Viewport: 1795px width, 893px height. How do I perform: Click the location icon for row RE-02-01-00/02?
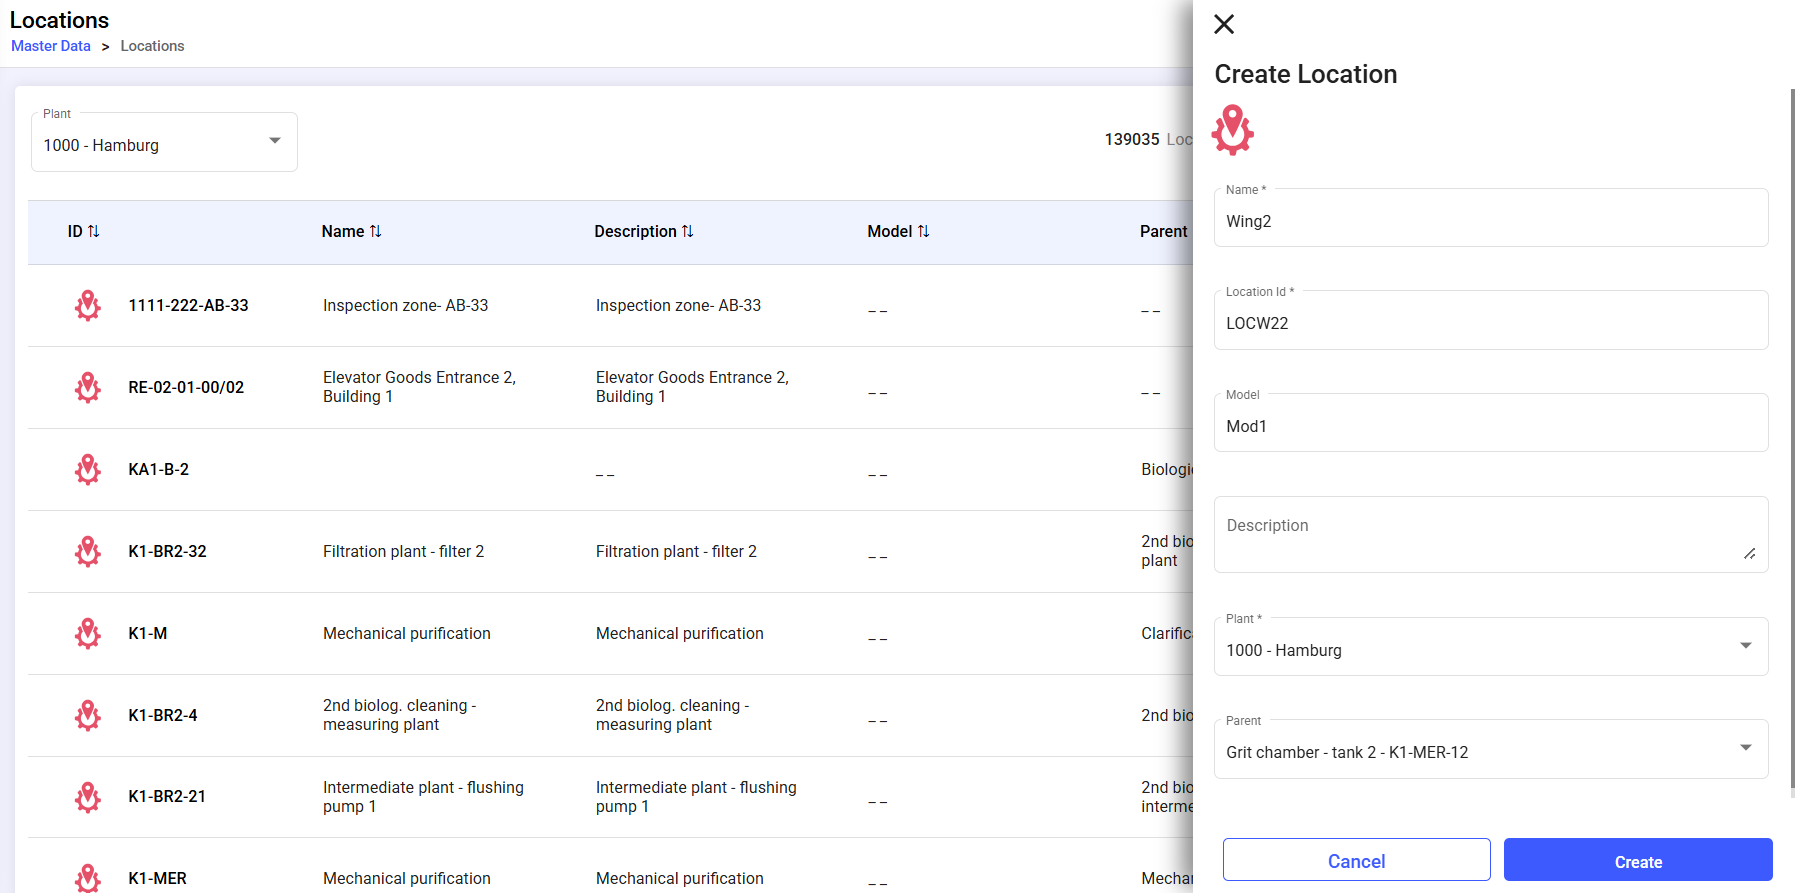point(88,387)
